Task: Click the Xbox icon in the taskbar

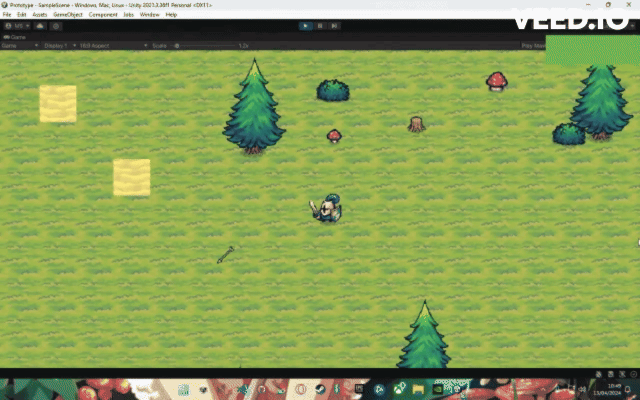Action: (399, 389)
